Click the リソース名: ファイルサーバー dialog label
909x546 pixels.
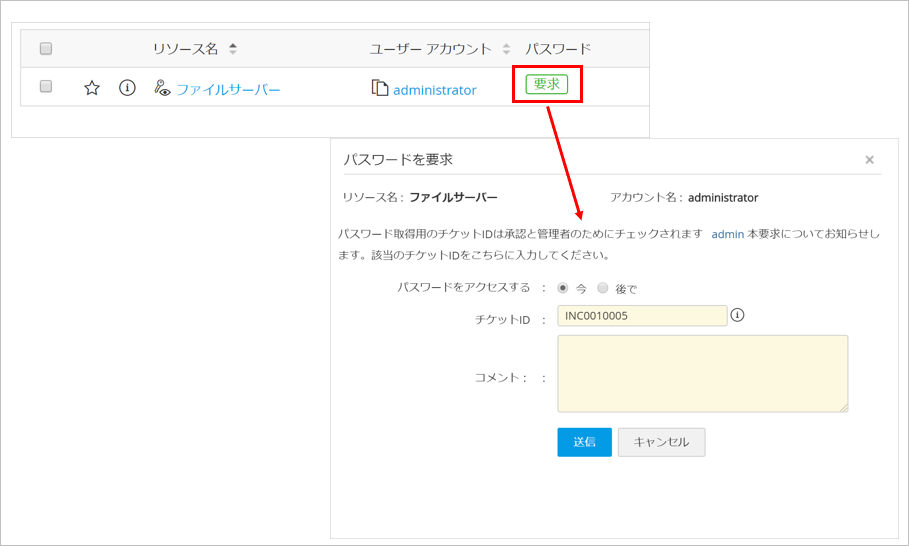pyautogui.click(x=420, y=198)
